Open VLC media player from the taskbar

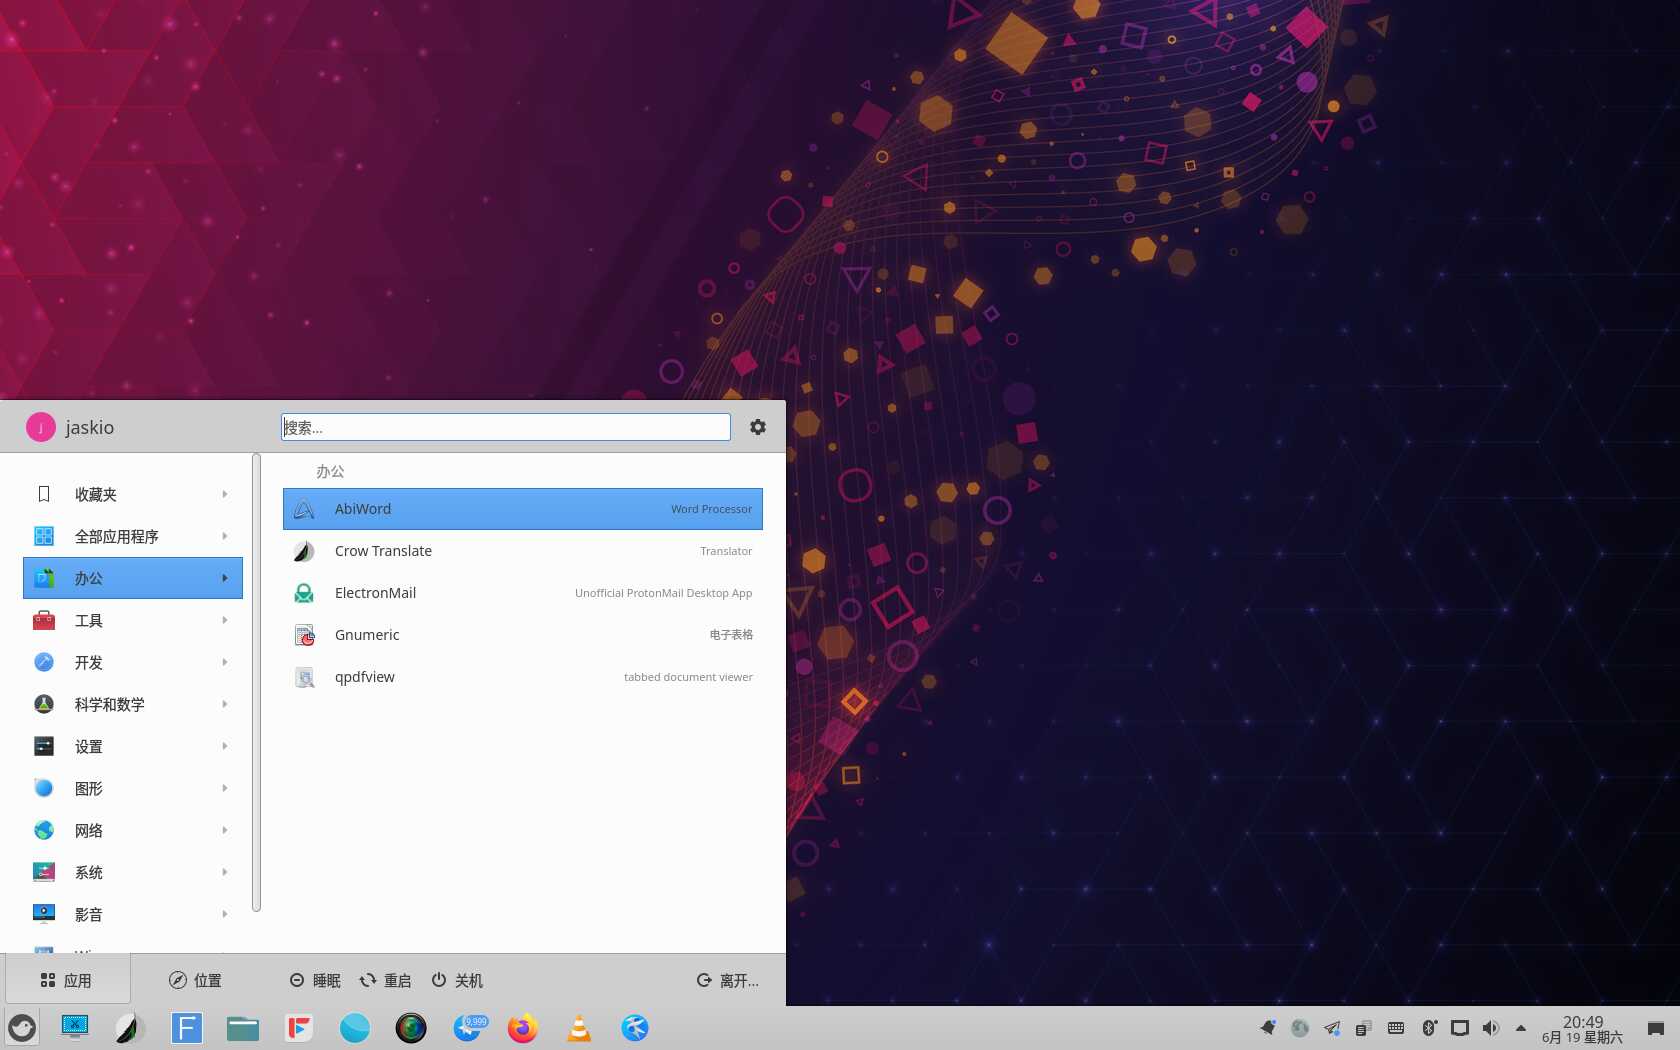(x=579, y=1028)
